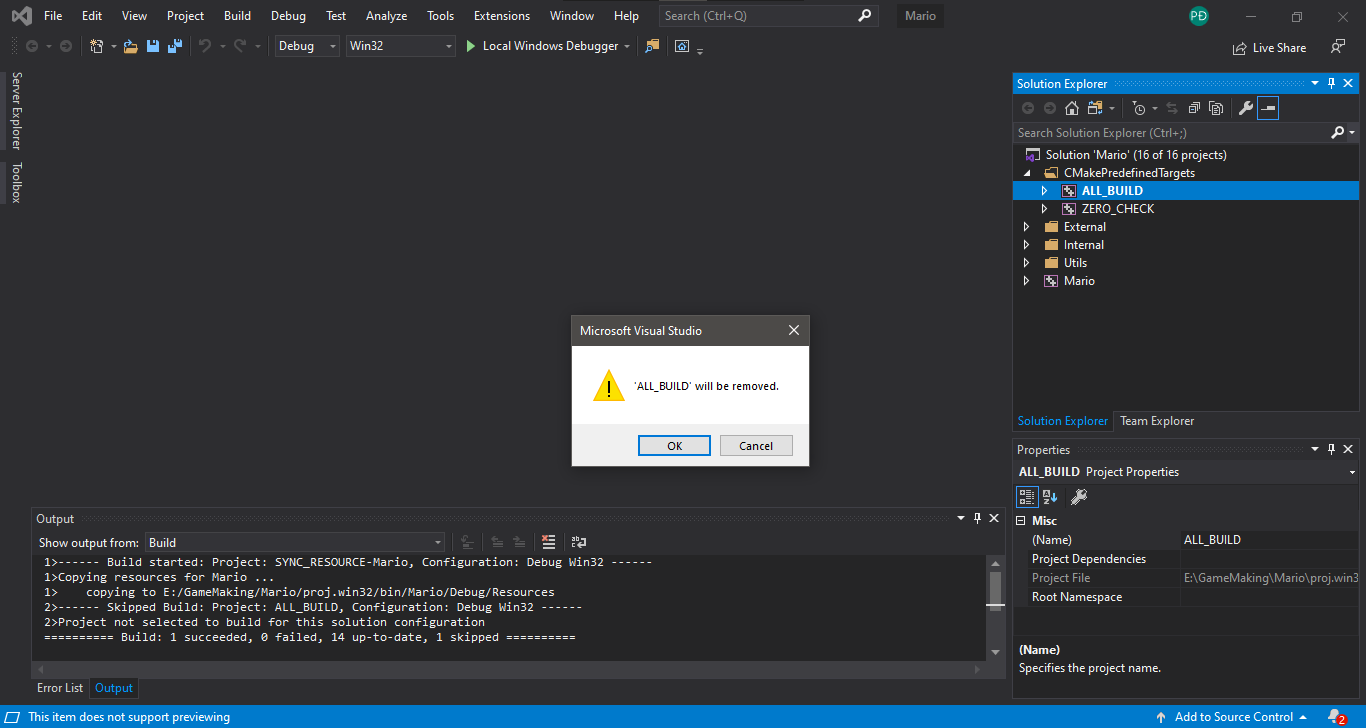Image resolution: width=1366 pixels, height=728 pixels.
Task: Open Local Windows Debugger dropdown arrow
Action: (627, 46)
